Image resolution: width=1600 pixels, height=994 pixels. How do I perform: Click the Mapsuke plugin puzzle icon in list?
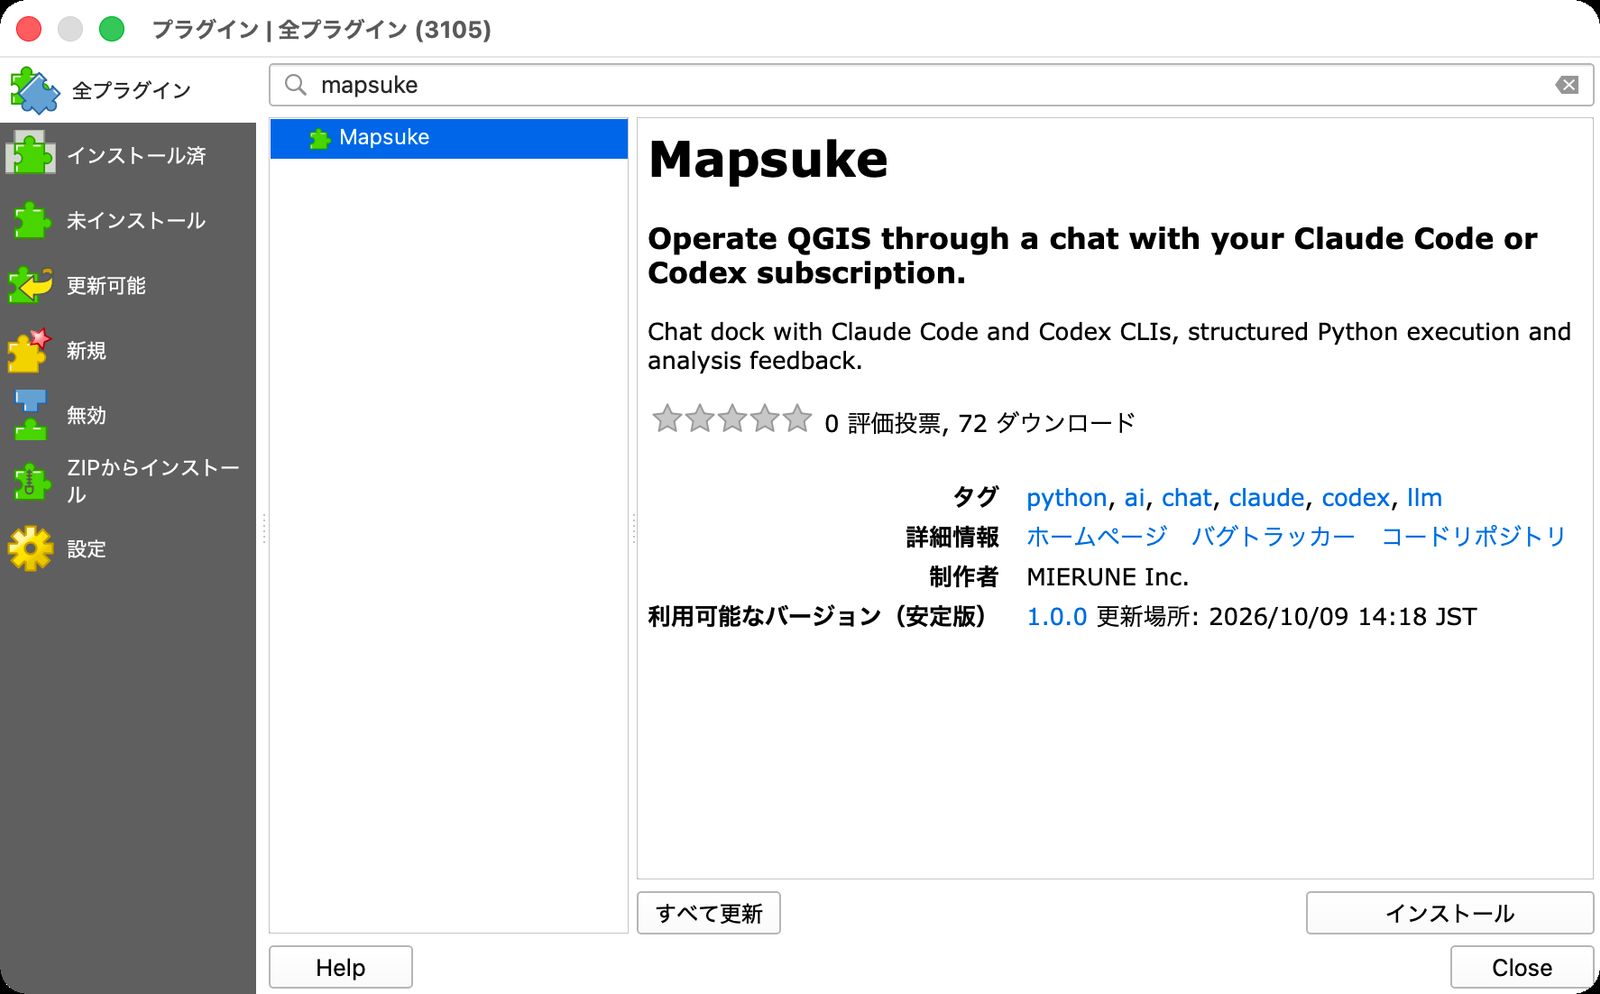(x=320, y=138)
